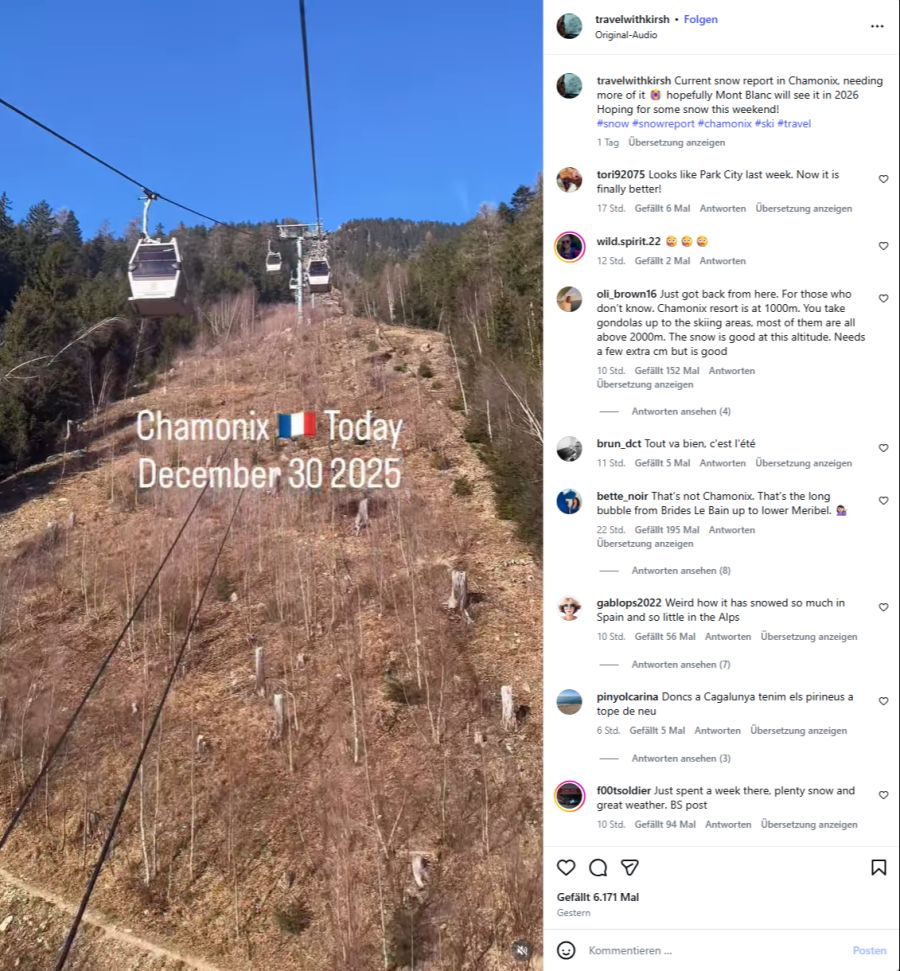The height and width of the screenshot is (971, 900).
Task: Open the three-dot more options menu
Action: (x=877, y=26)
